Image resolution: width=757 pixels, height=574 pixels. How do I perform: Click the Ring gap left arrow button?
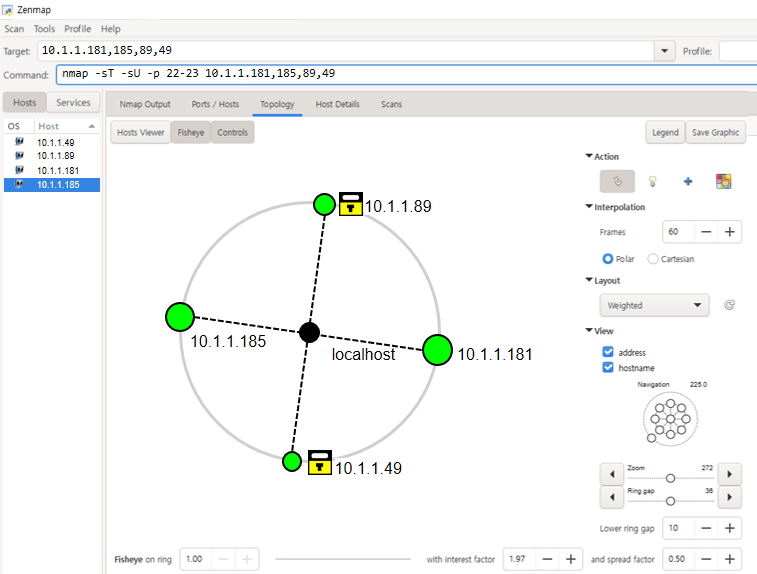(612, 497)
